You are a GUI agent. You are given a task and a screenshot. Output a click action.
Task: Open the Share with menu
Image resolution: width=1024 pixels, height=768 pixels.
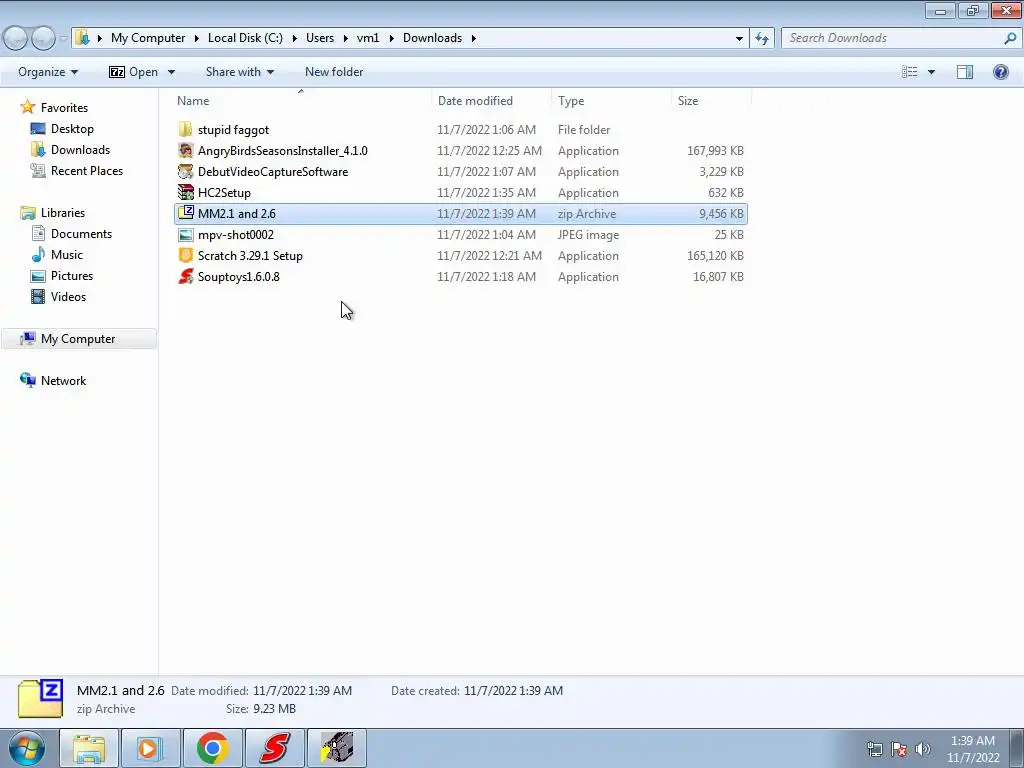(x=240, y=72)
